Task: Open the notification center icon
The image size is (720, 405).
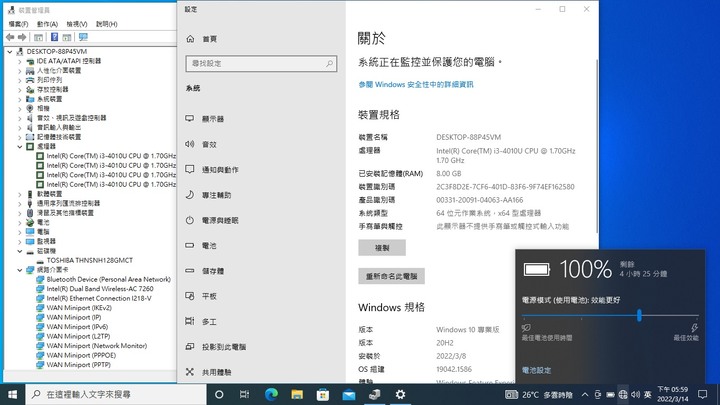Action: point(702,394)
